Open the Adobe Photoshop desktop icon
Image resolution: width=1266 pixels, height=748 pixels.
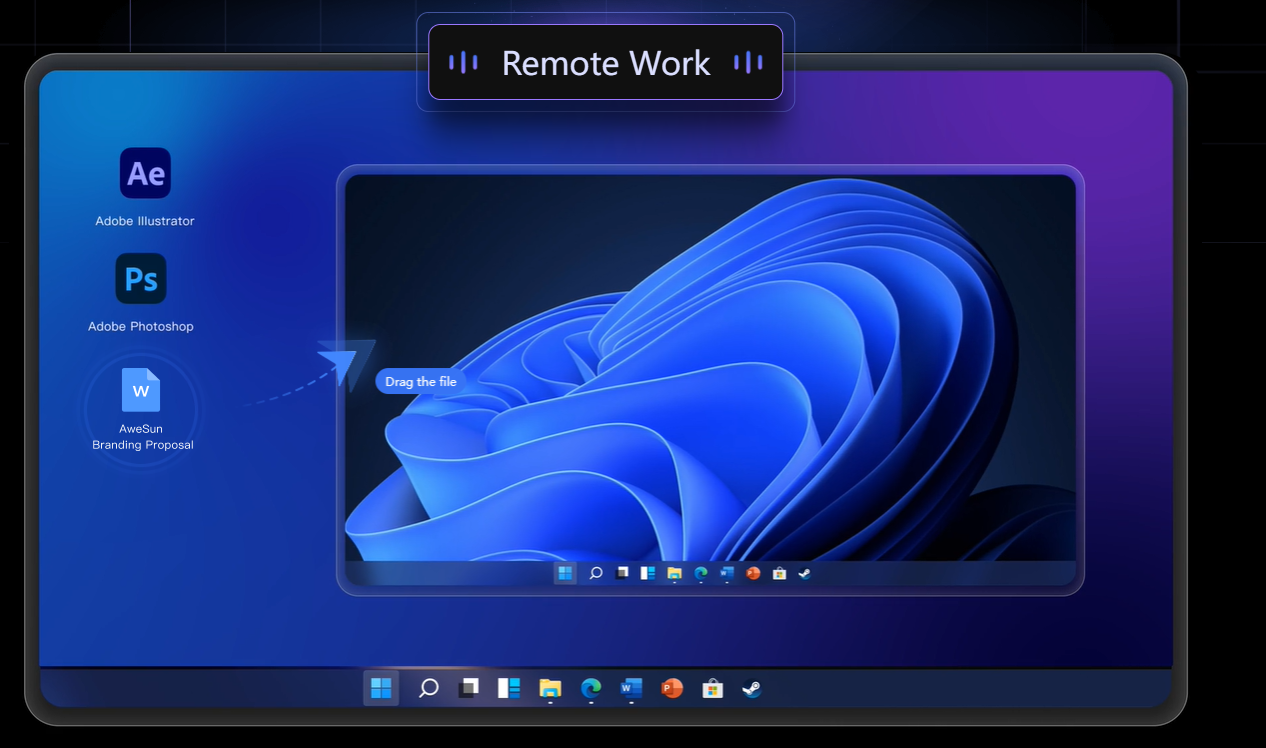point(141,279)
